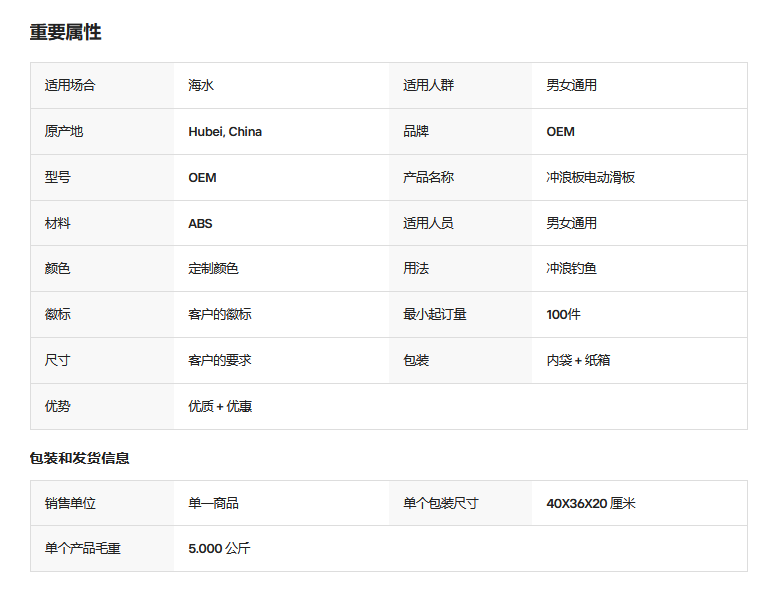Select the 适用人员 label
The image size is (764, 594).
(x=428, y=223)
